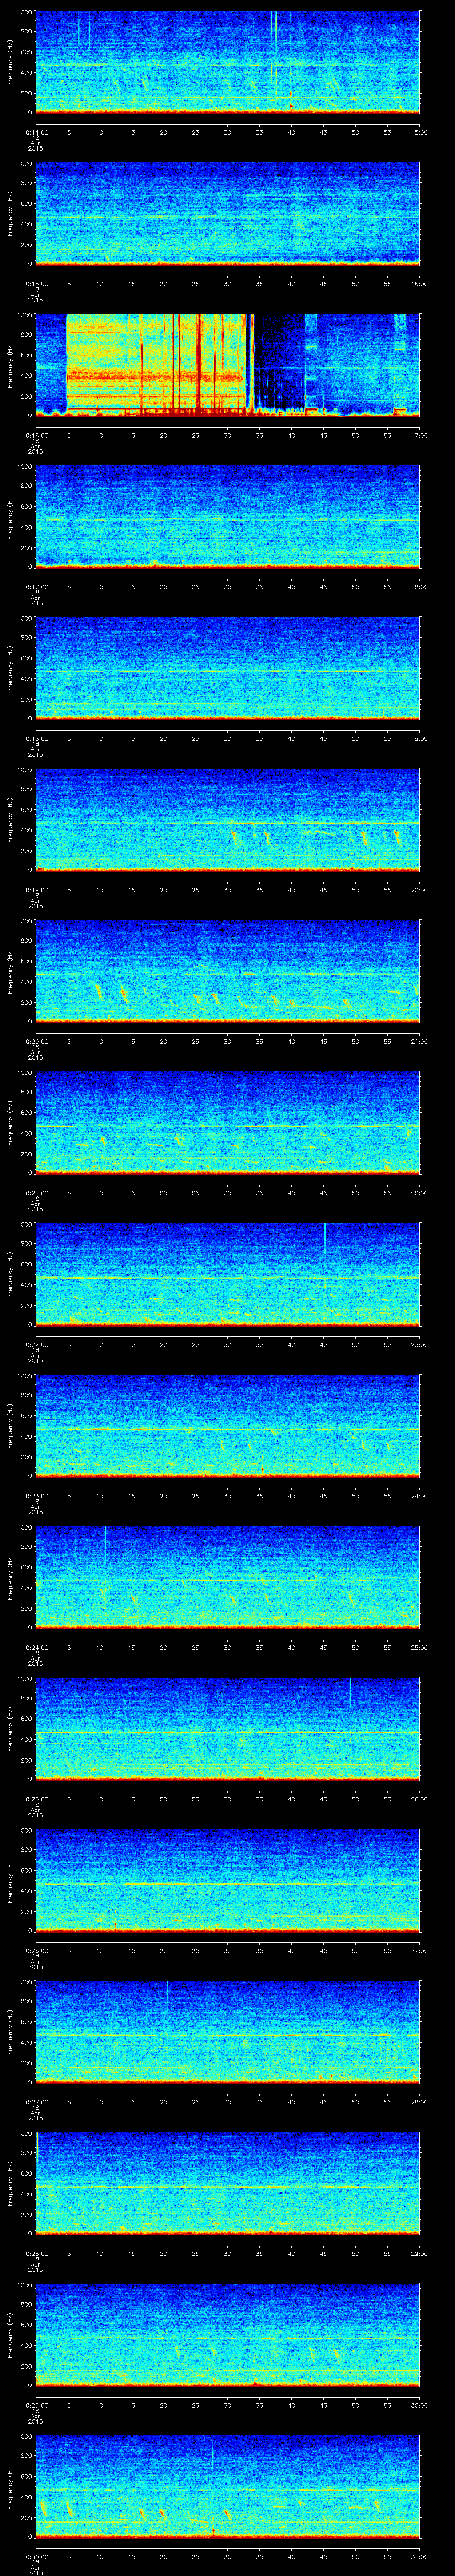The height and width of the screenshot is (2576, 455).
Task: Open the 0:14:00 spectrogram plot
Action: click(x=227, y=62)
